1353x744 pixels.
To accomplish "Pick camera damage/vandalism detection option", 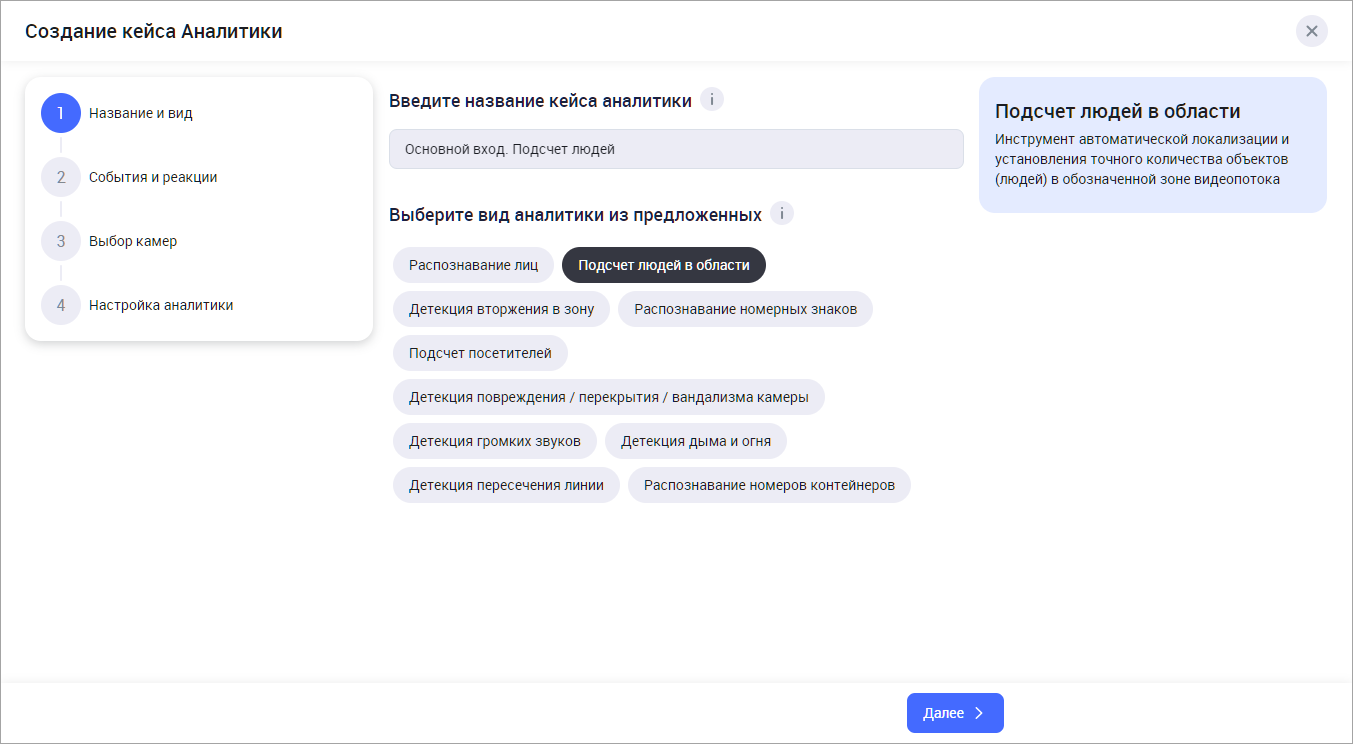I will (608, 397).
